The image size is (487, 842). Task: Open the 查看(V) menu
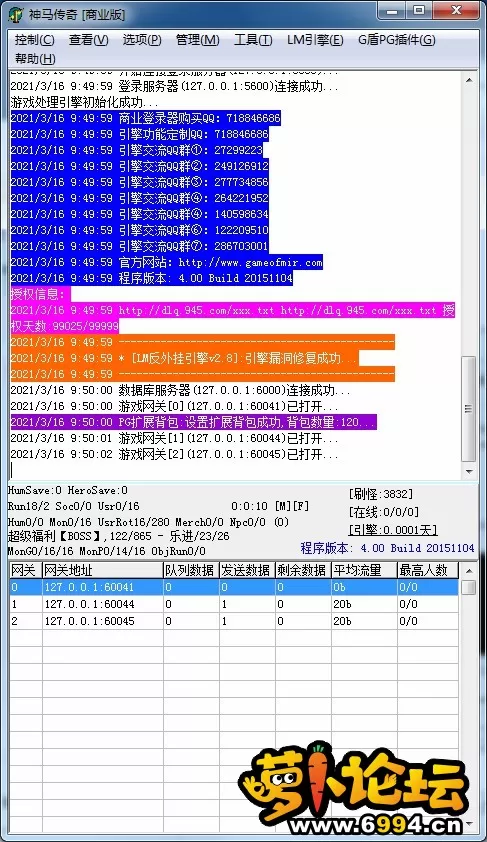point(89,40)
